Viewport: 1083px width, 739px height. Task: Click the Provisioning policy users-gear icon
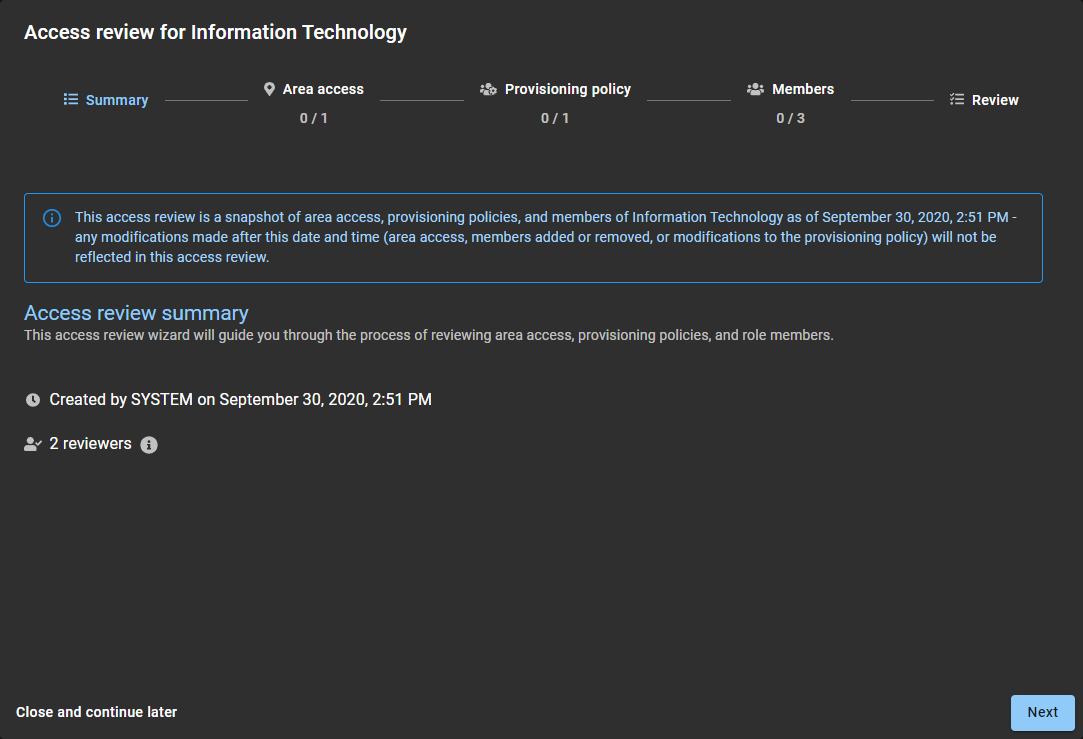(x=488, y=89)
